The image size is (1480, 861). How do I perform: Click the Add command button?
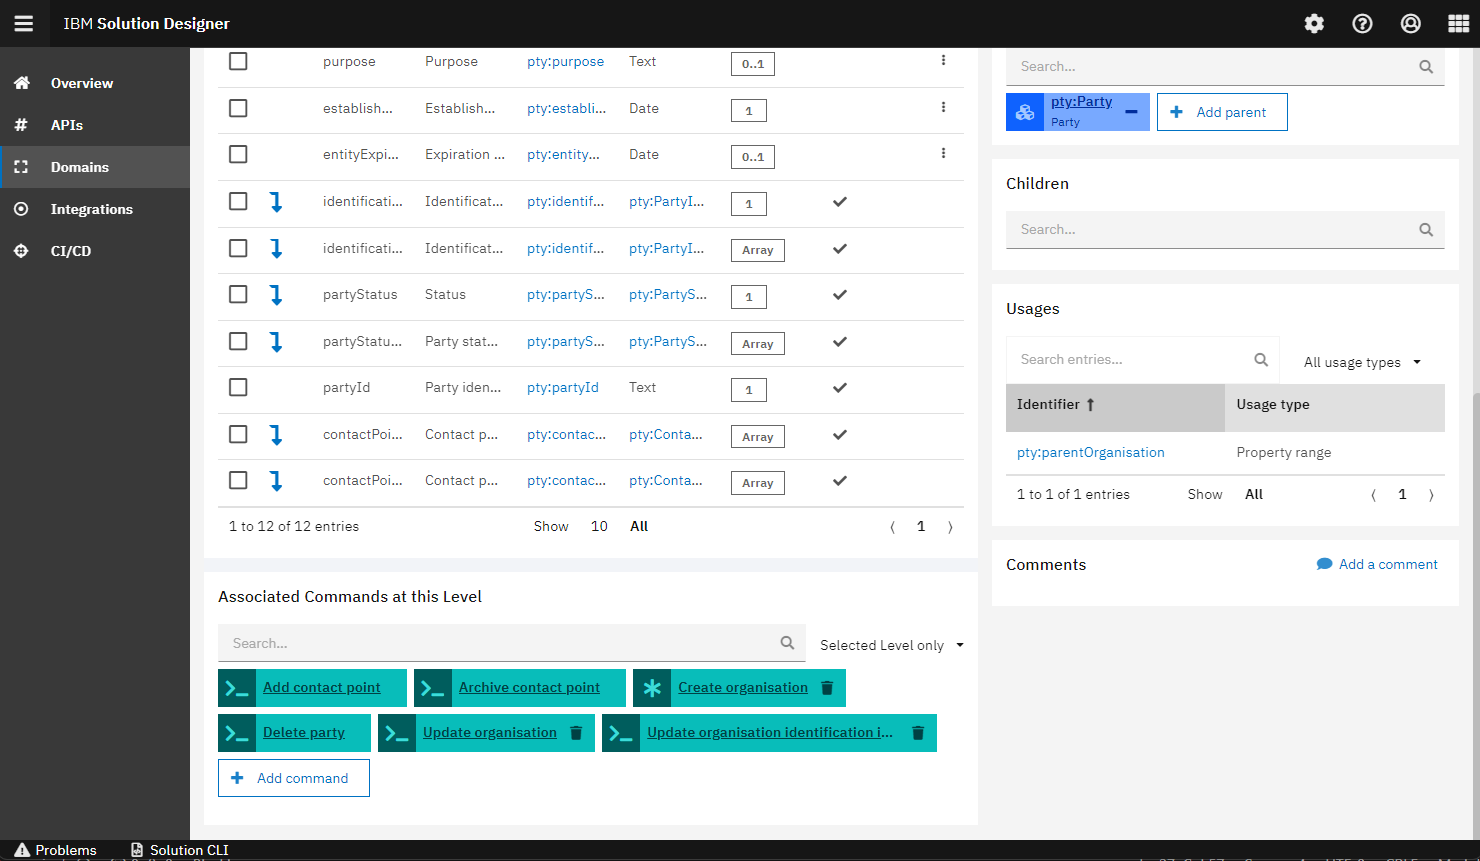click(293, 778)
